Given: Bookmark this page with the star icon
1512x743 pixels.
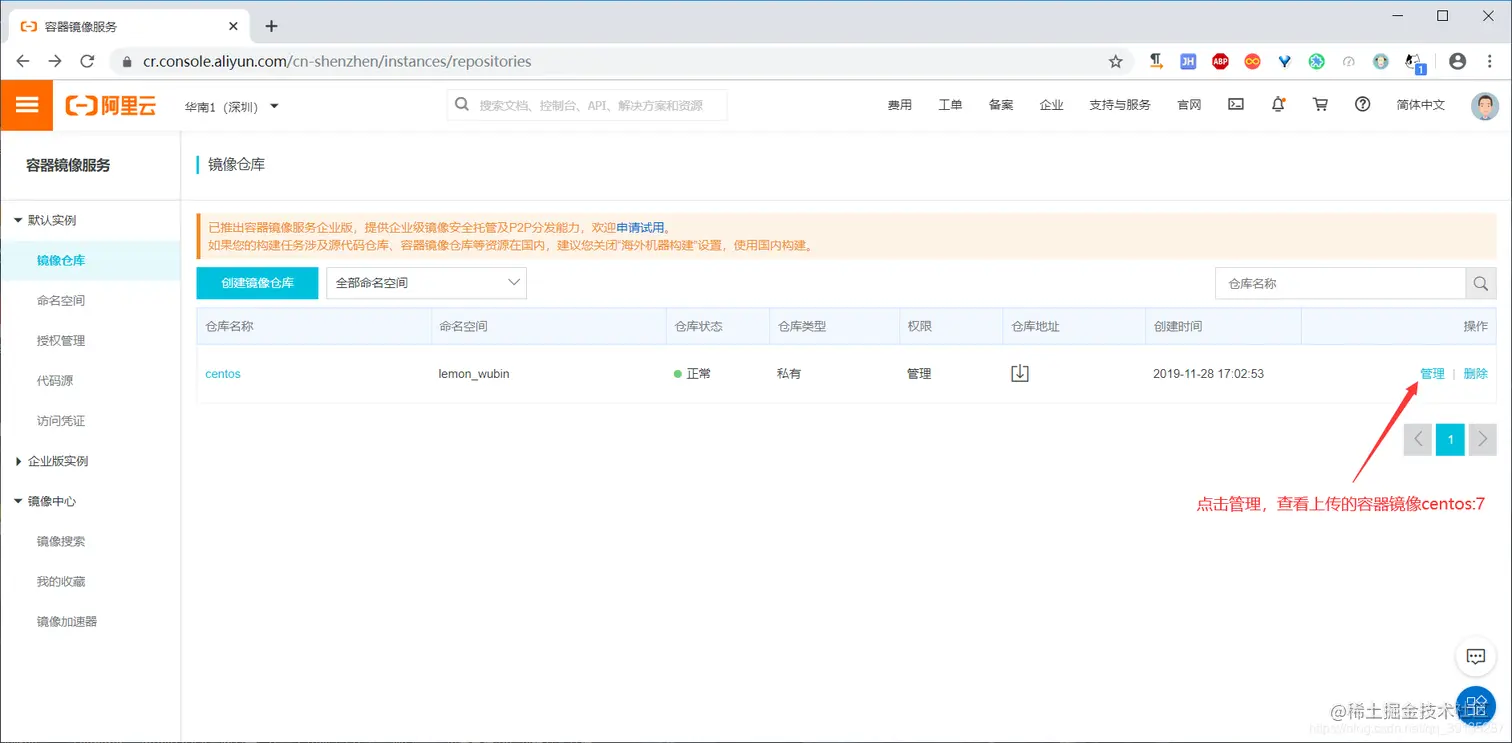Looking at the screenshot, I should 1116,61.
